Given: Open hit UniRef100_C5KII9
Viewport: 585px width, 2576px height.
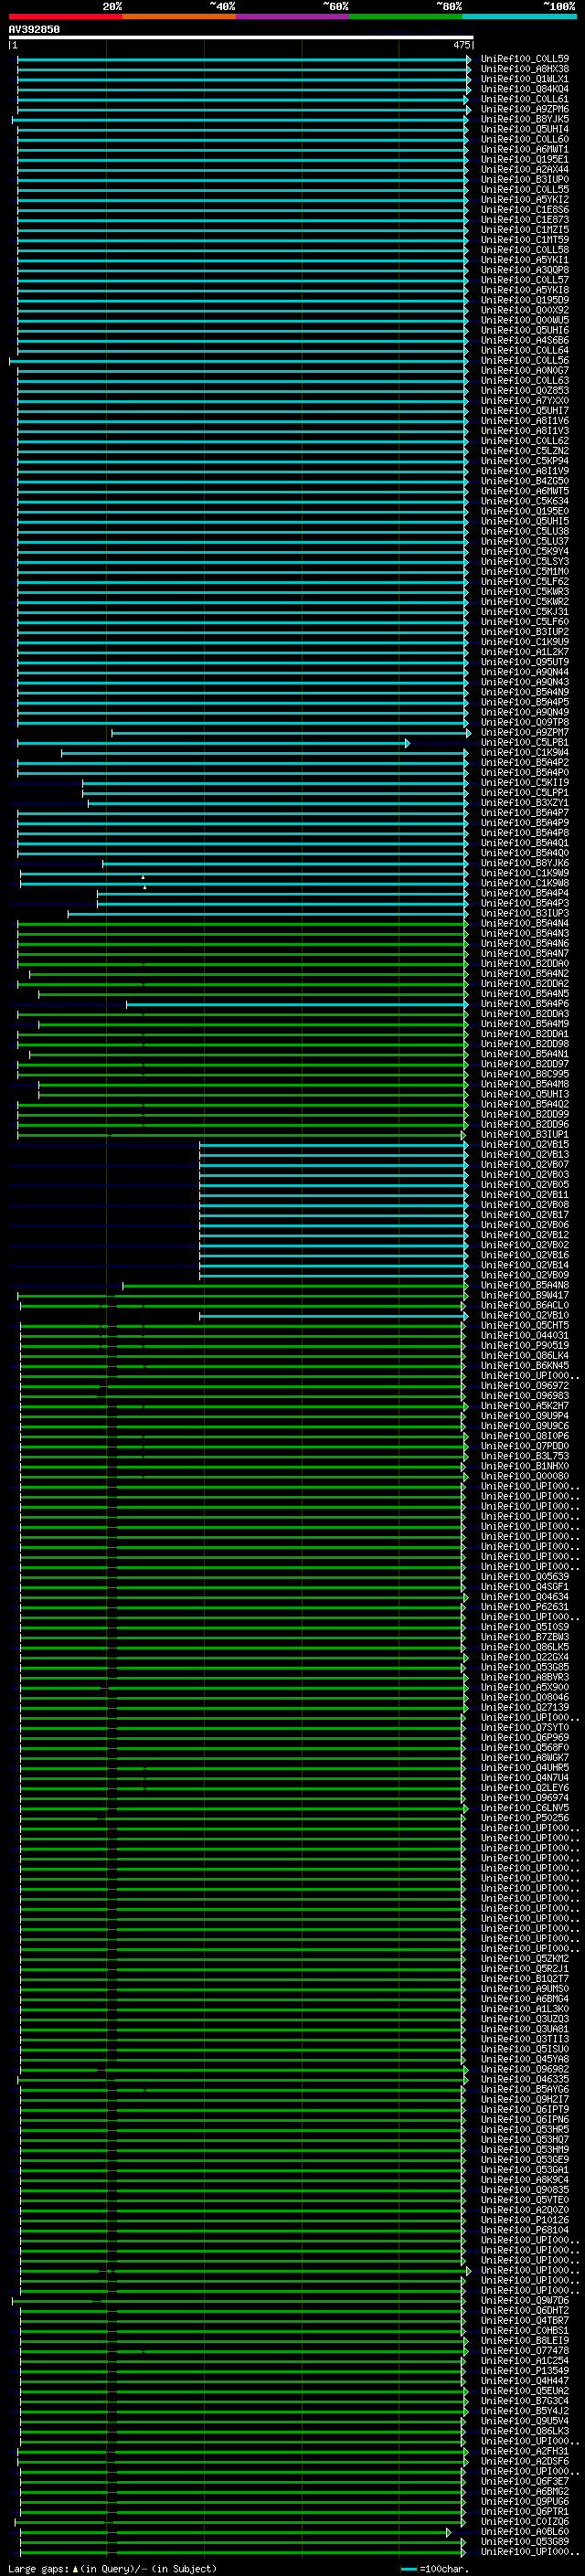Looking at the screenshot, I should 525,782.
